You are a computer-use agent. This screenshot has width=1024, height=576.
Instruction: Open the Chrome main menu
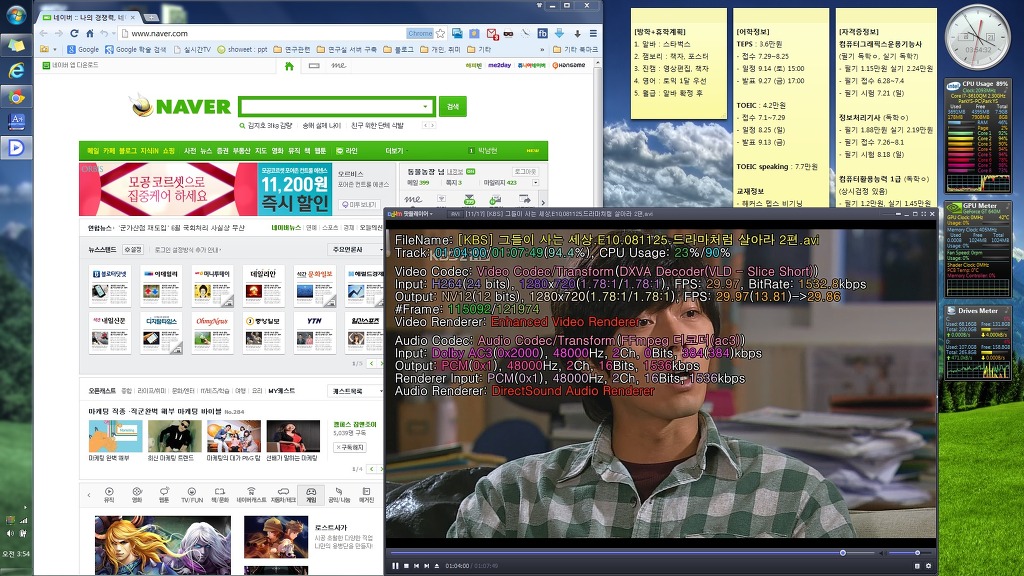point(593,33)
